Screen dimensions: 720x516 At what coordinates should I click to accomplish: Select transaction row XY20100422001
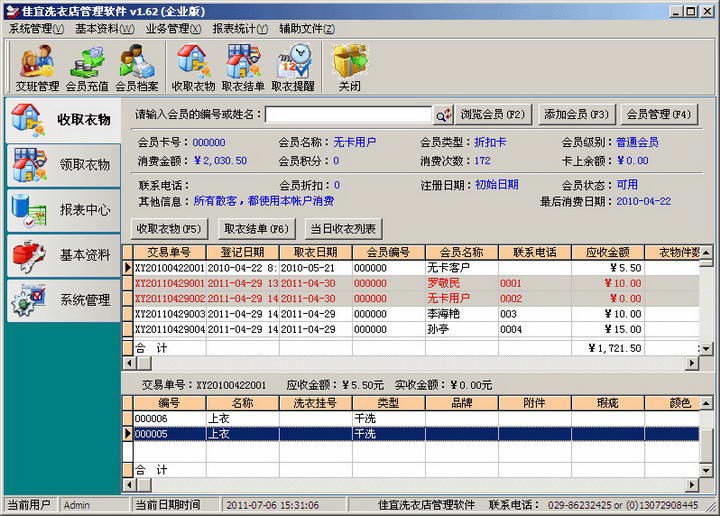411,268
